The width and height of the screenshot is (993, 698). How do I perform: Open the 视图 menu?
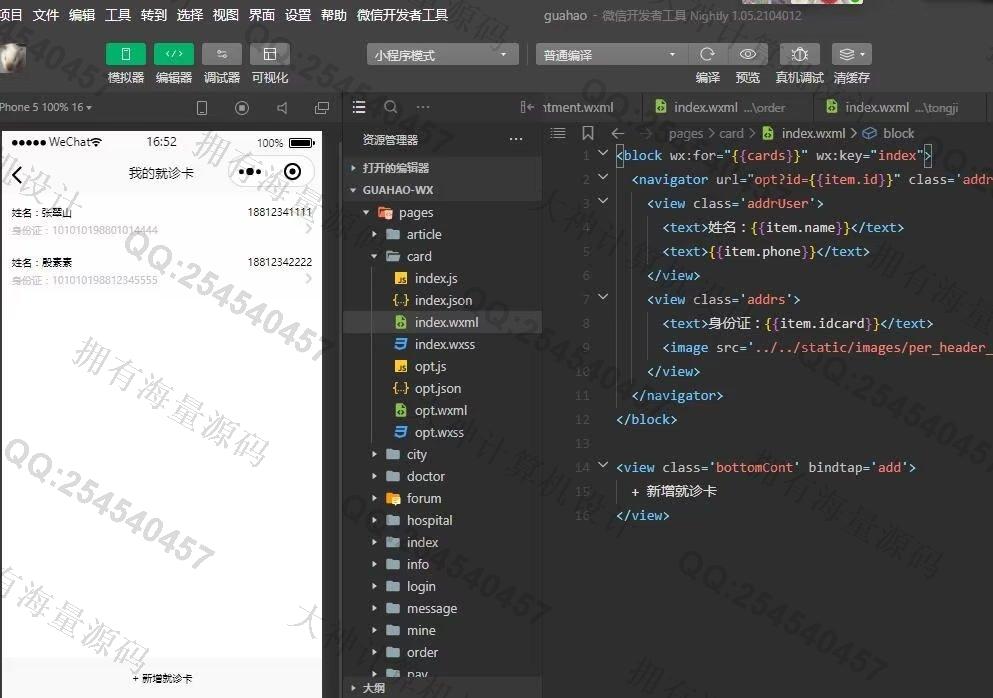225,15
